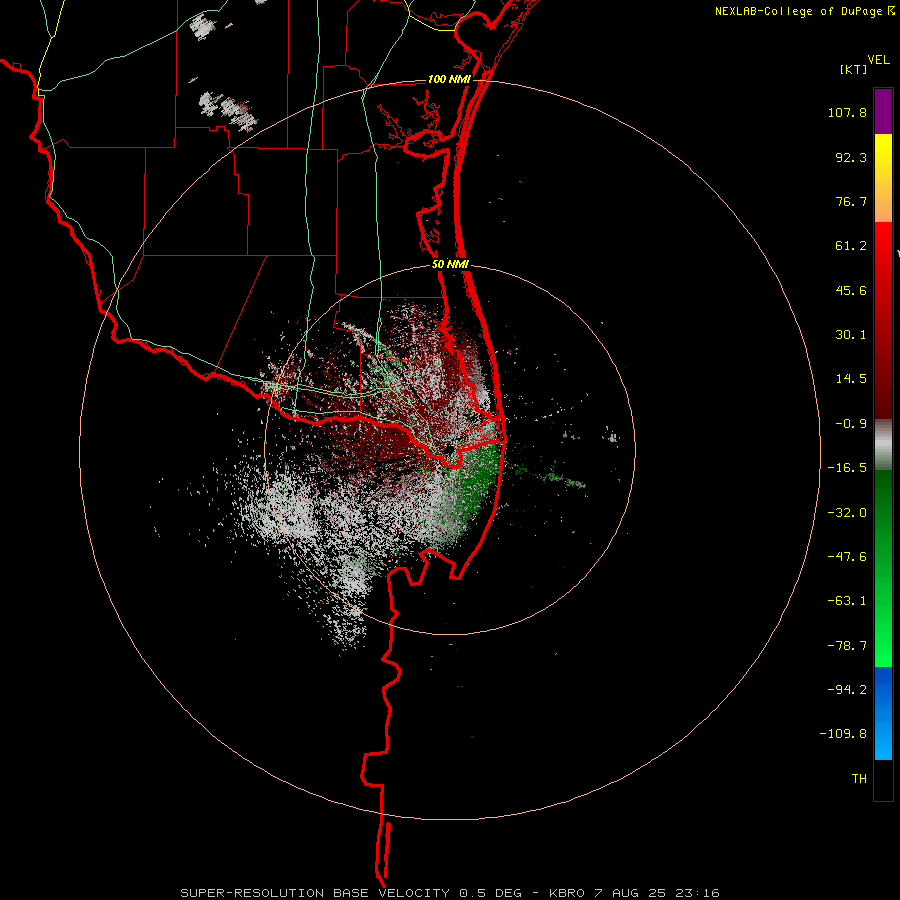
Task: Select the 45.6 velocity scale value
Action: tap(851, 290)
